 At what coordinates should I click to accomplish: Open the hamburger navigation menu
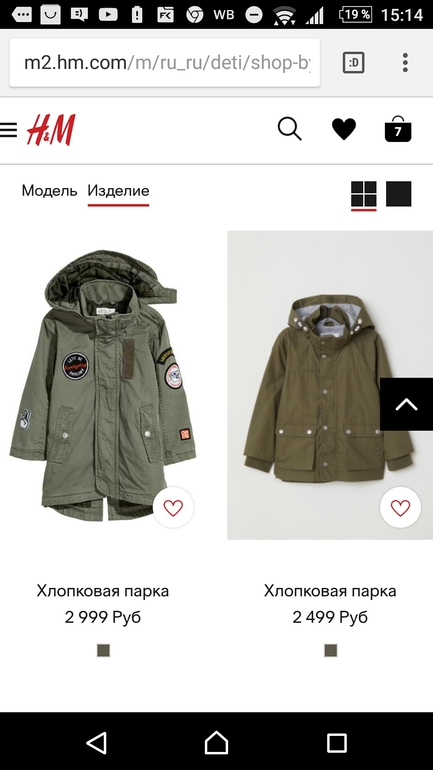(x=8, y=130)
